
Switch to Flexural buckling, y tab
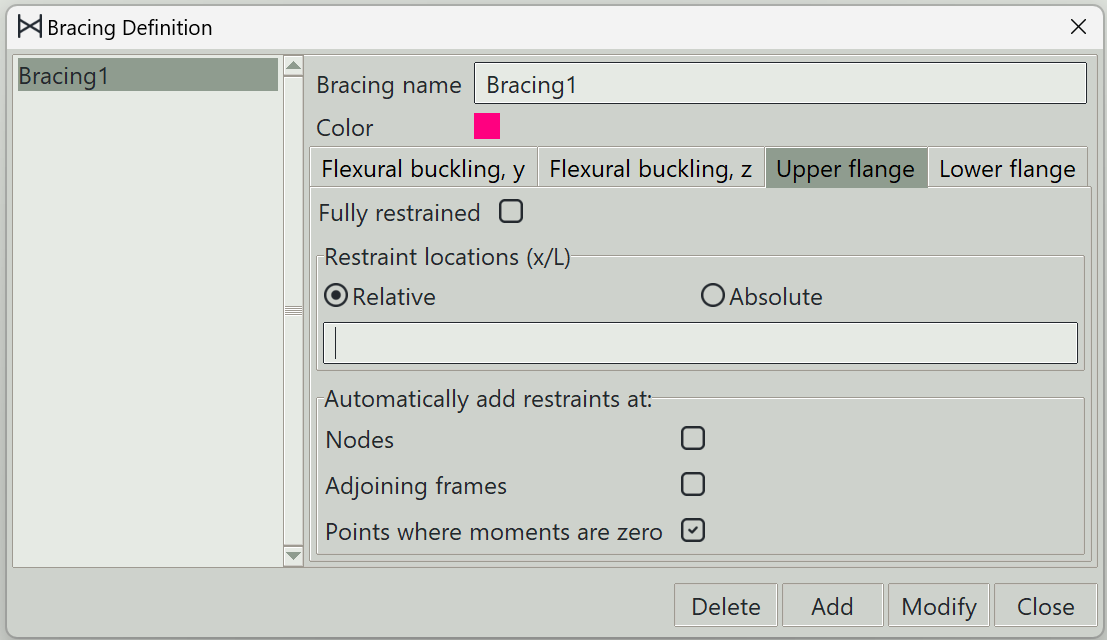click(424, 168)
